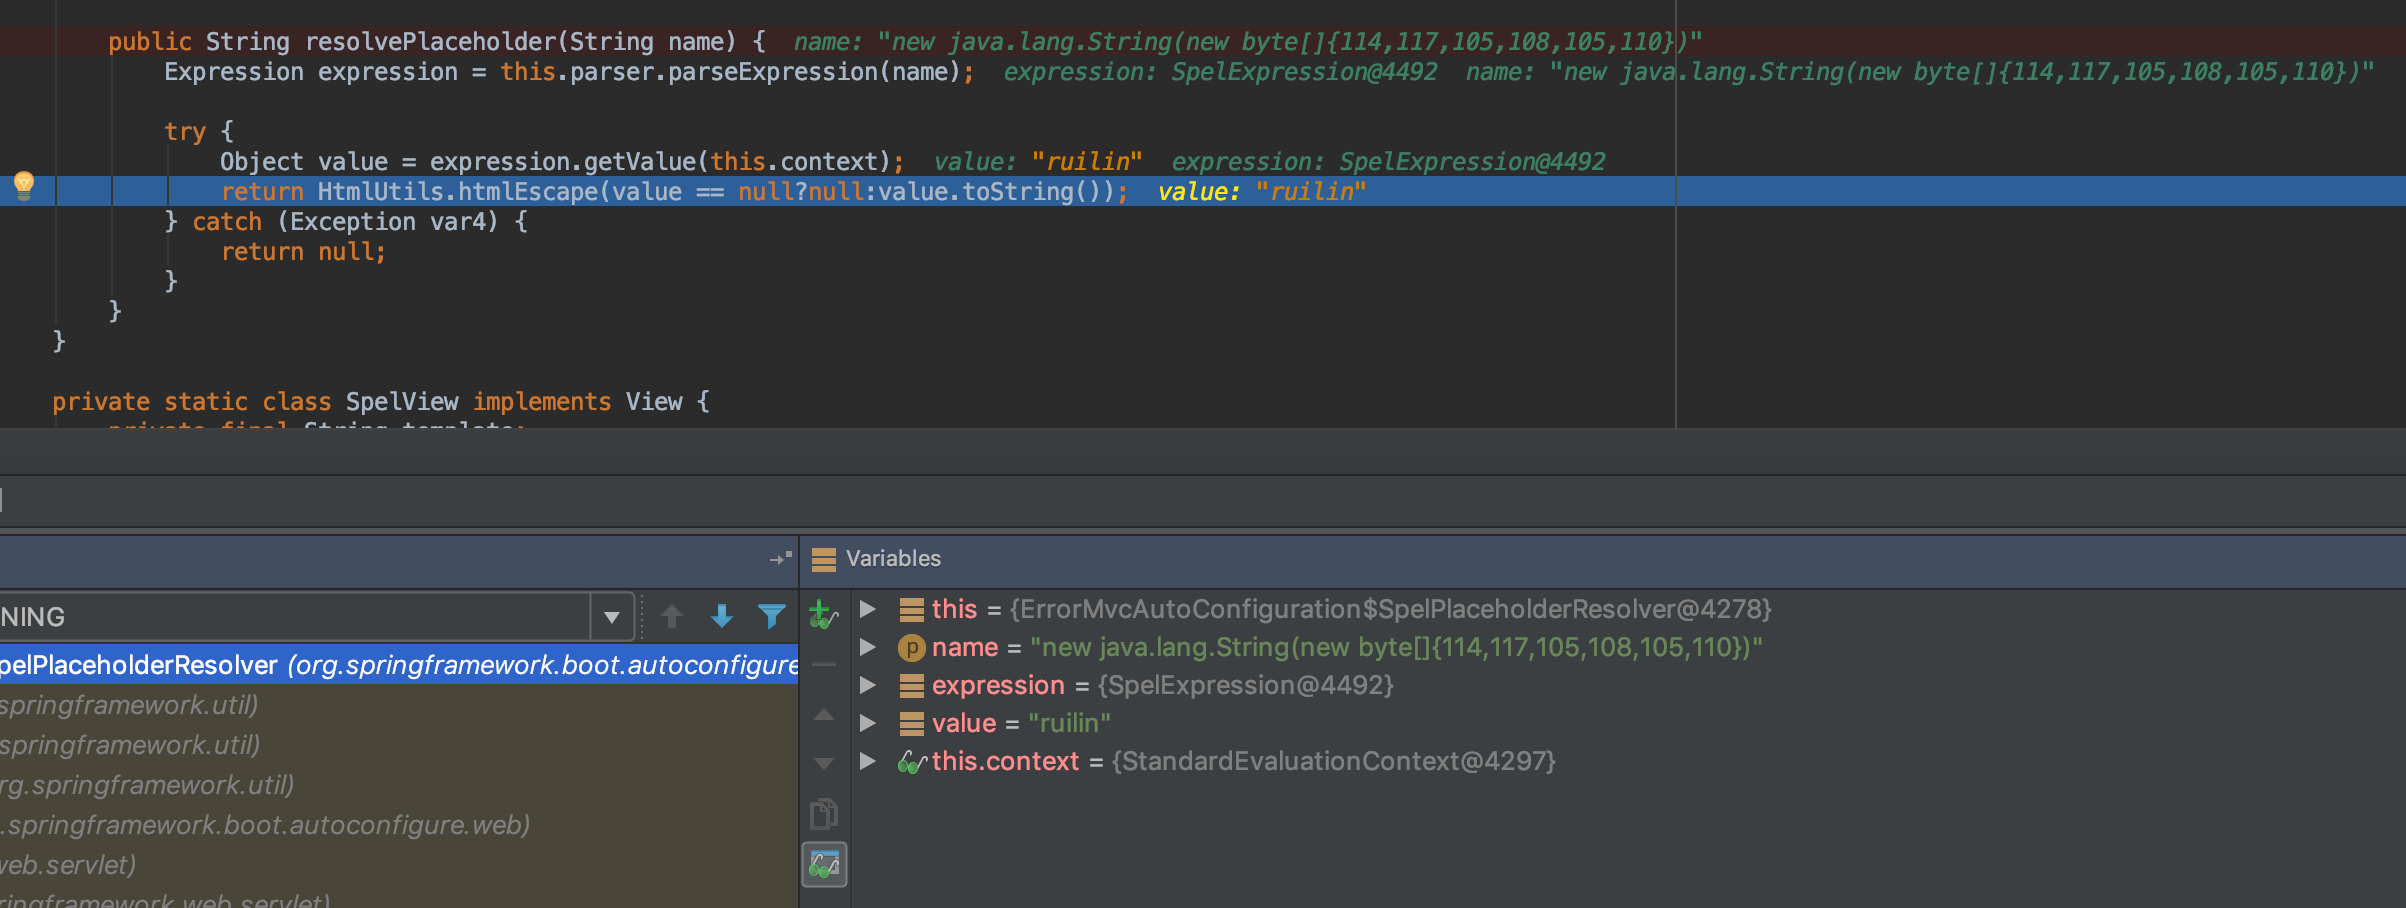Click the field icon next to expression
This screenshot has width=2406, height=908.
coord(911,685)
